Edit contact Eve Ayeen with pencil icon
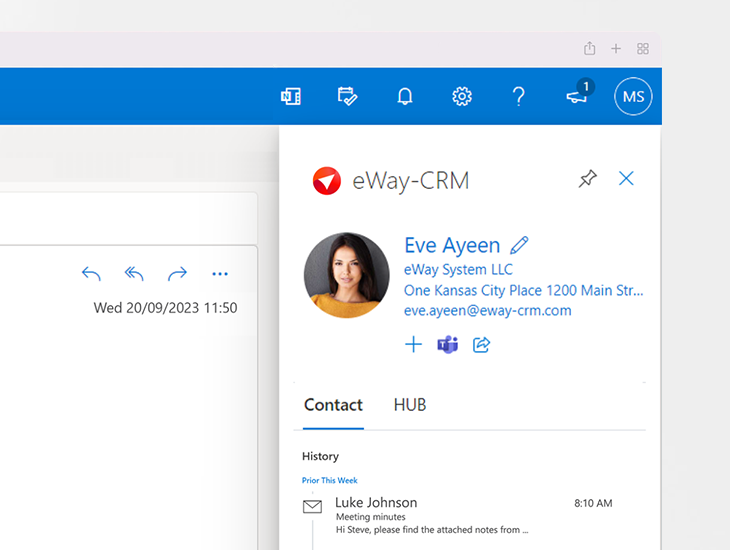Screen dimensions: 730x550 (x=519, y=245)
